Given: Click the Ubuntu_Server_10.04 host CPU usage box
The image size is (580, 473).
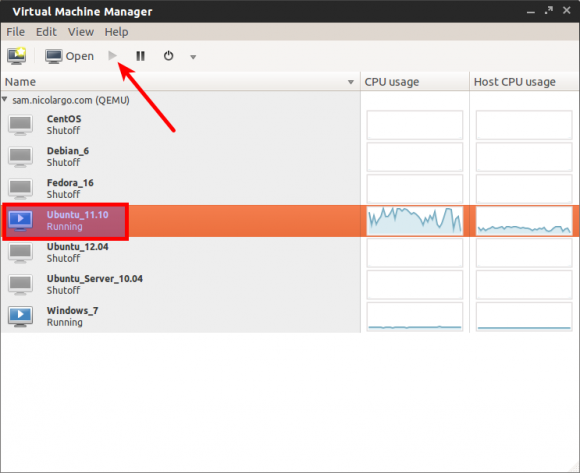Looking at the screenshot, I should pyautogui.click(x=524, y=285).
